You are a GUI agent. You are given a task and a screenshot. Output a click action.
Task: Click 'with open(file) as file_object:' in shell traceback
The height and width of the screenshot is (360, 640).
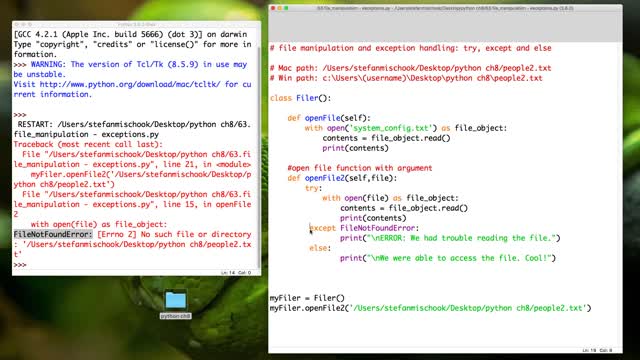point(99,224)
